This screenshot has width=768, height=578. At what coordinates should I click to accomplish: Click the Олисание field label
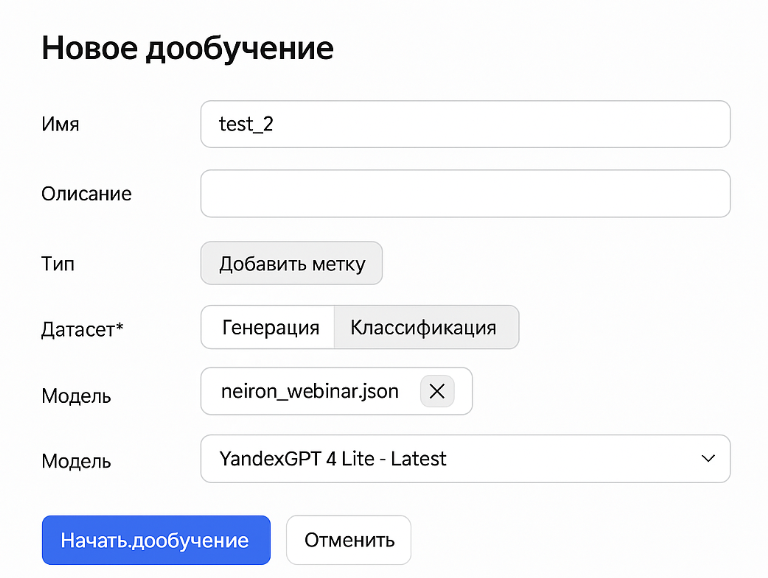click(86, 194)
